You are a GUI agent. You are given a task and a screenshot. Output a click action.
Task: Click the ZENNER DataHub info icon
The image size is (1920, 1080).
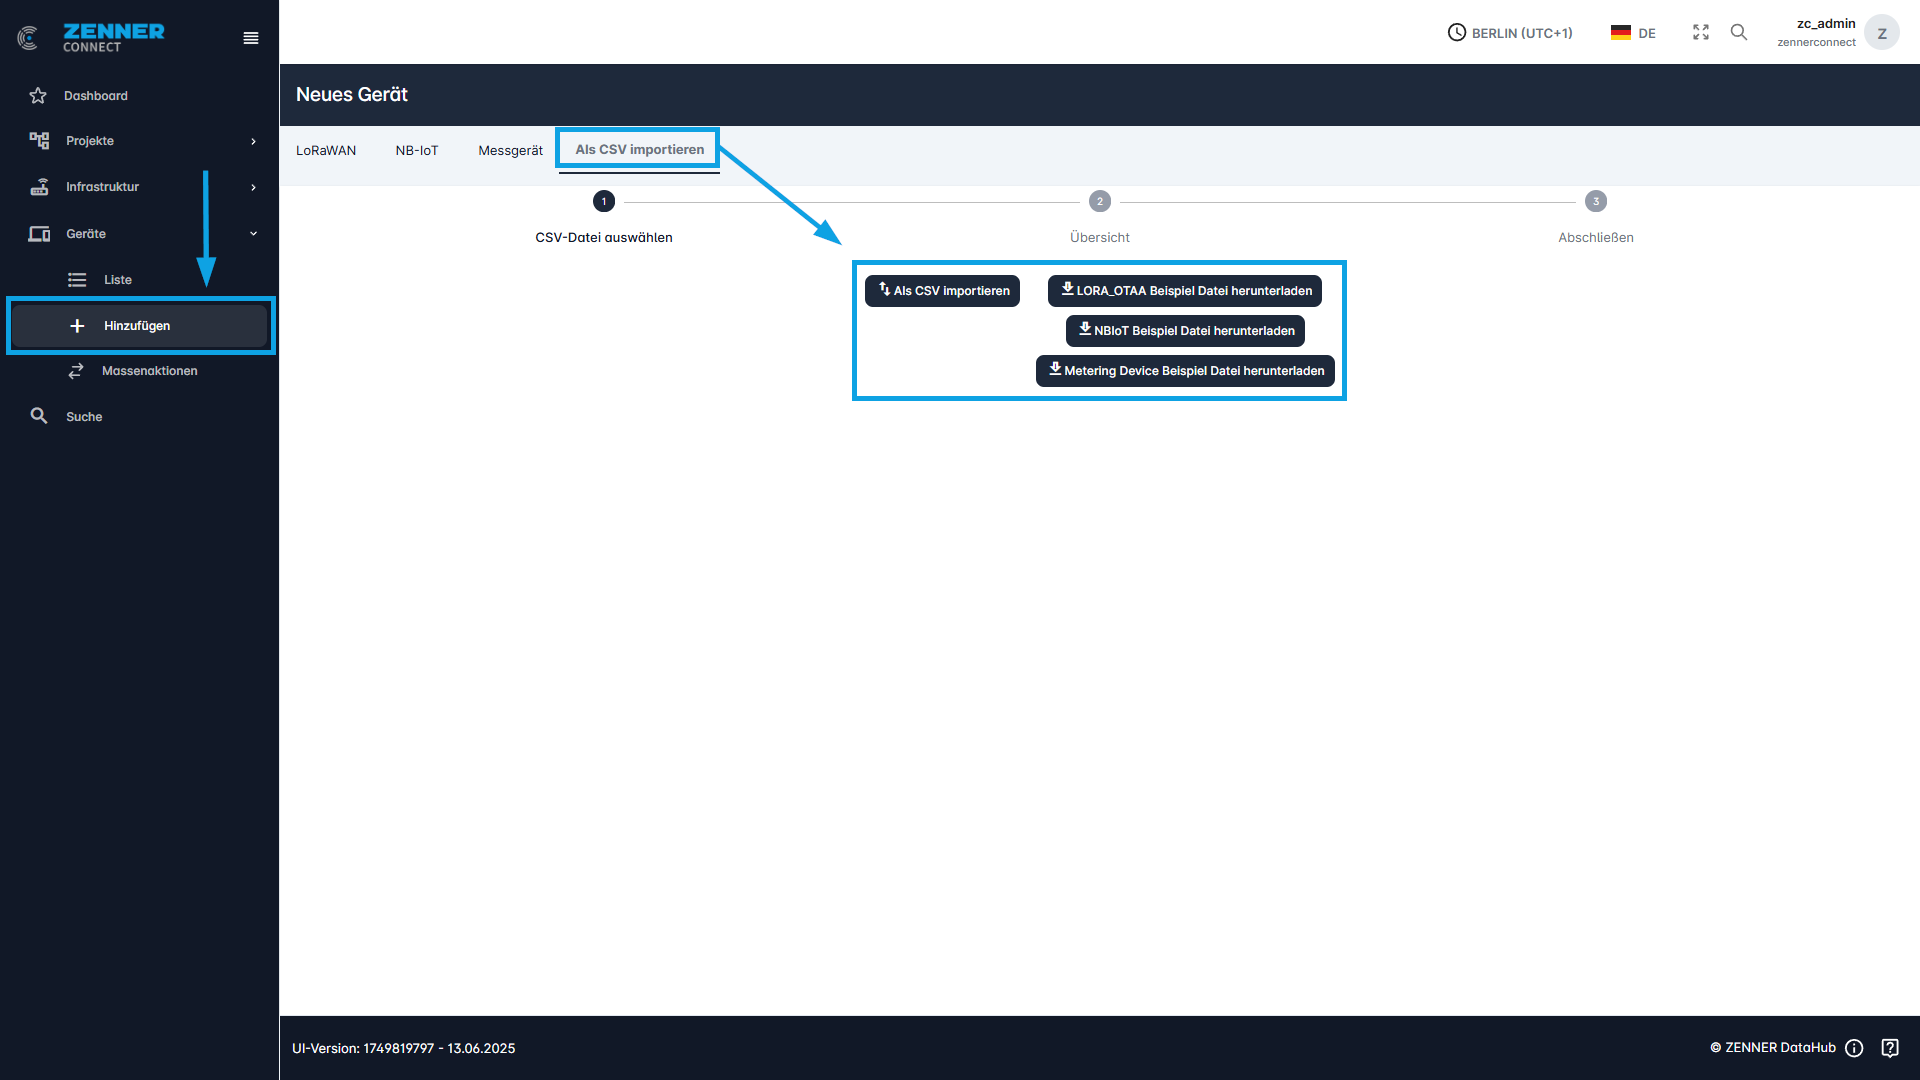(1855, 1047)
